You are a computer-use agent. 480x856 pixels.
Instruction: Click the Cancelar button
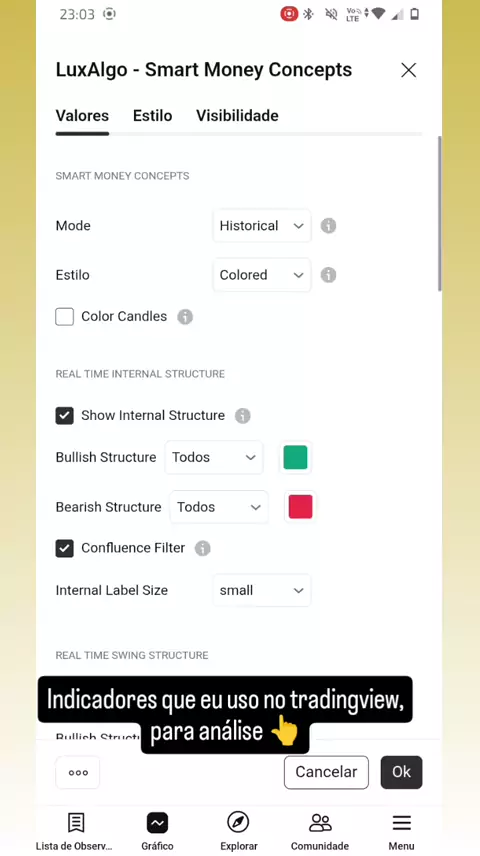point(326,772)
